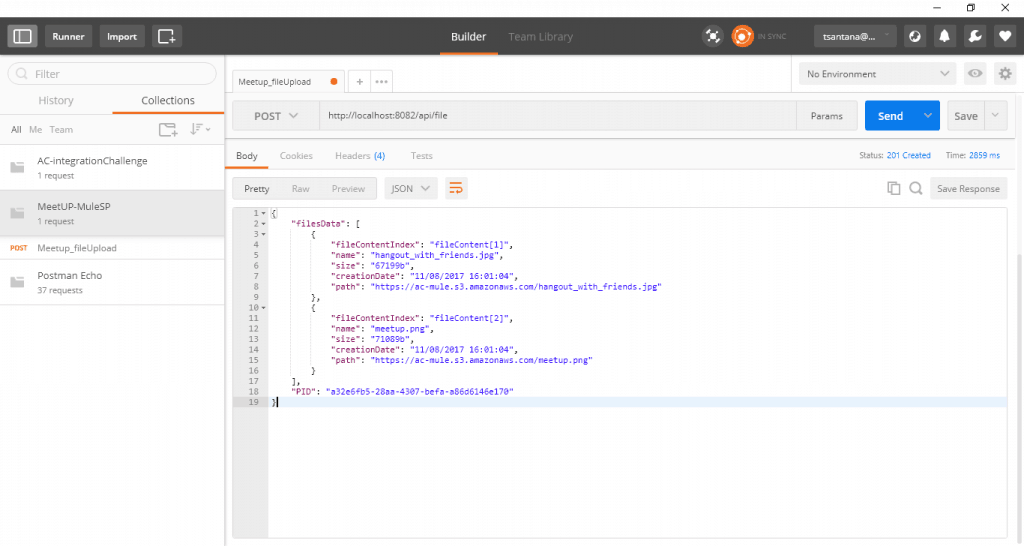The width and height of the screenshot is (1024, 546).
Task: Open the notifications bell icon
Action: point(944,36)
